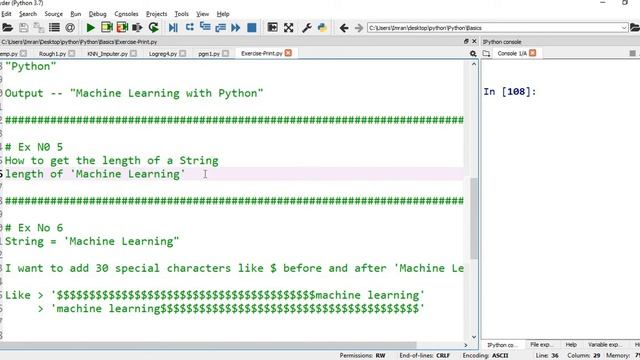Viewport: 640px width, 360px height.
Task: Open the Tools menu
Action: tap(181, 14)
